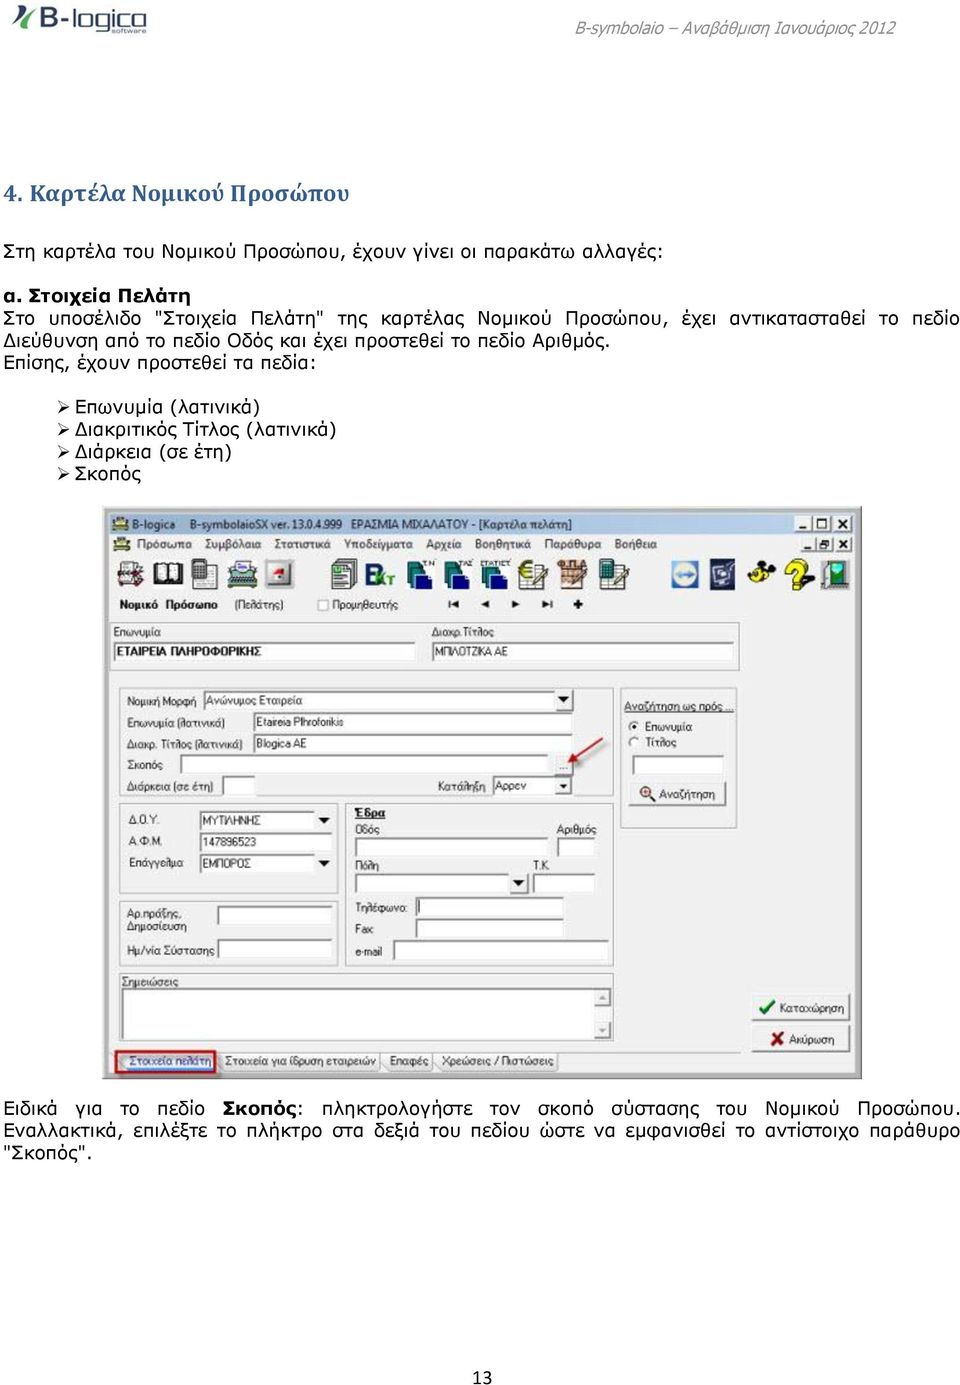Expand the Πόλη dropdown
The height and width of the screenshot is (1385, 960).
[518, 883]
